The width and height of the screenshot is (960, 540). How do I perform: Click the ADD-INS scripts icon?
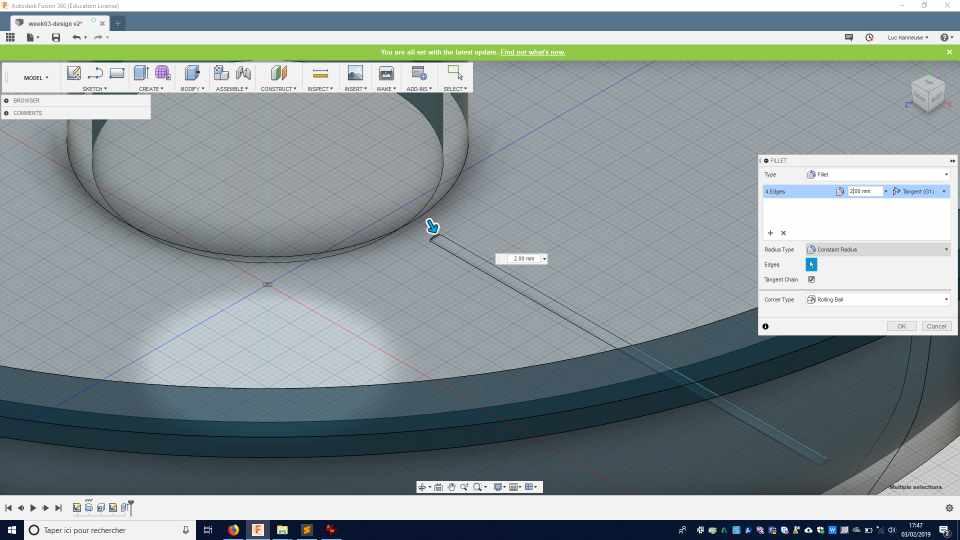tap(419, 73)
